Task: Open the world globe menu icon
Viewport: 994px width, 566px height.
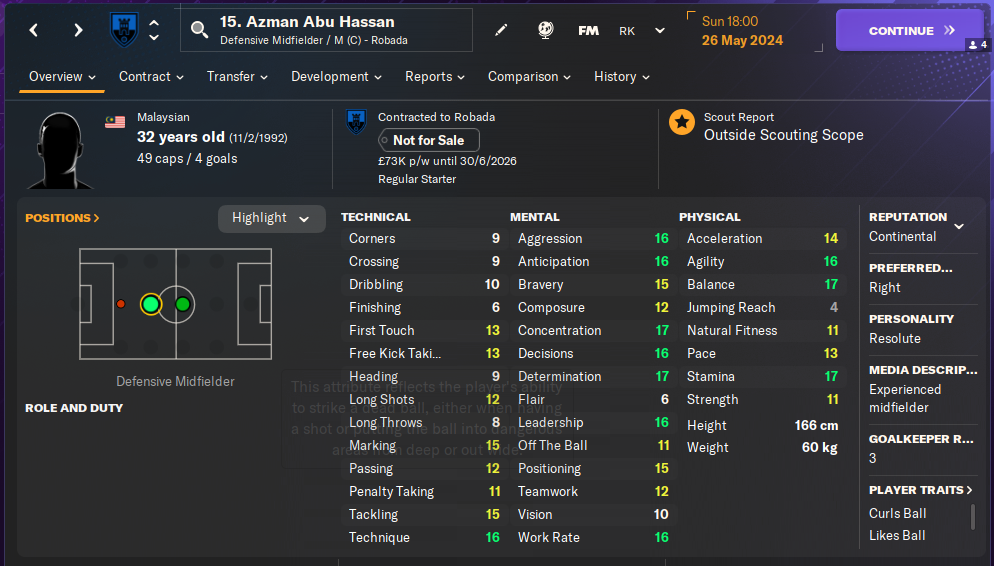Action: click(545, 30)
